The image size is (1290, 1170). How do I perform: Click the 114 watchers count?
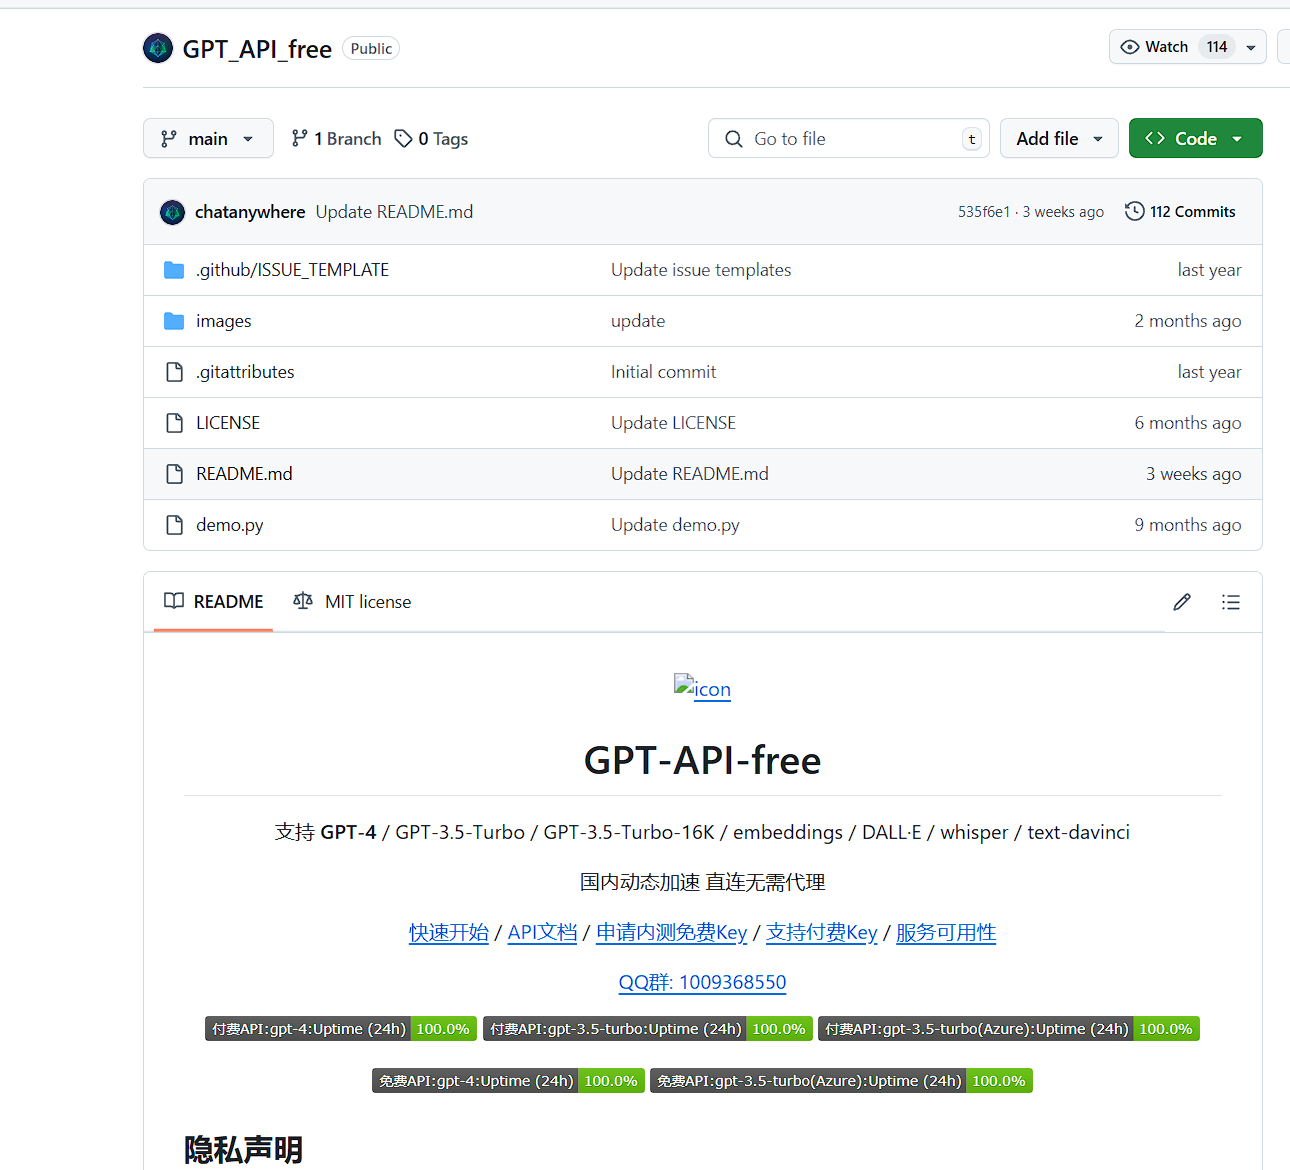pos(1217,47)
